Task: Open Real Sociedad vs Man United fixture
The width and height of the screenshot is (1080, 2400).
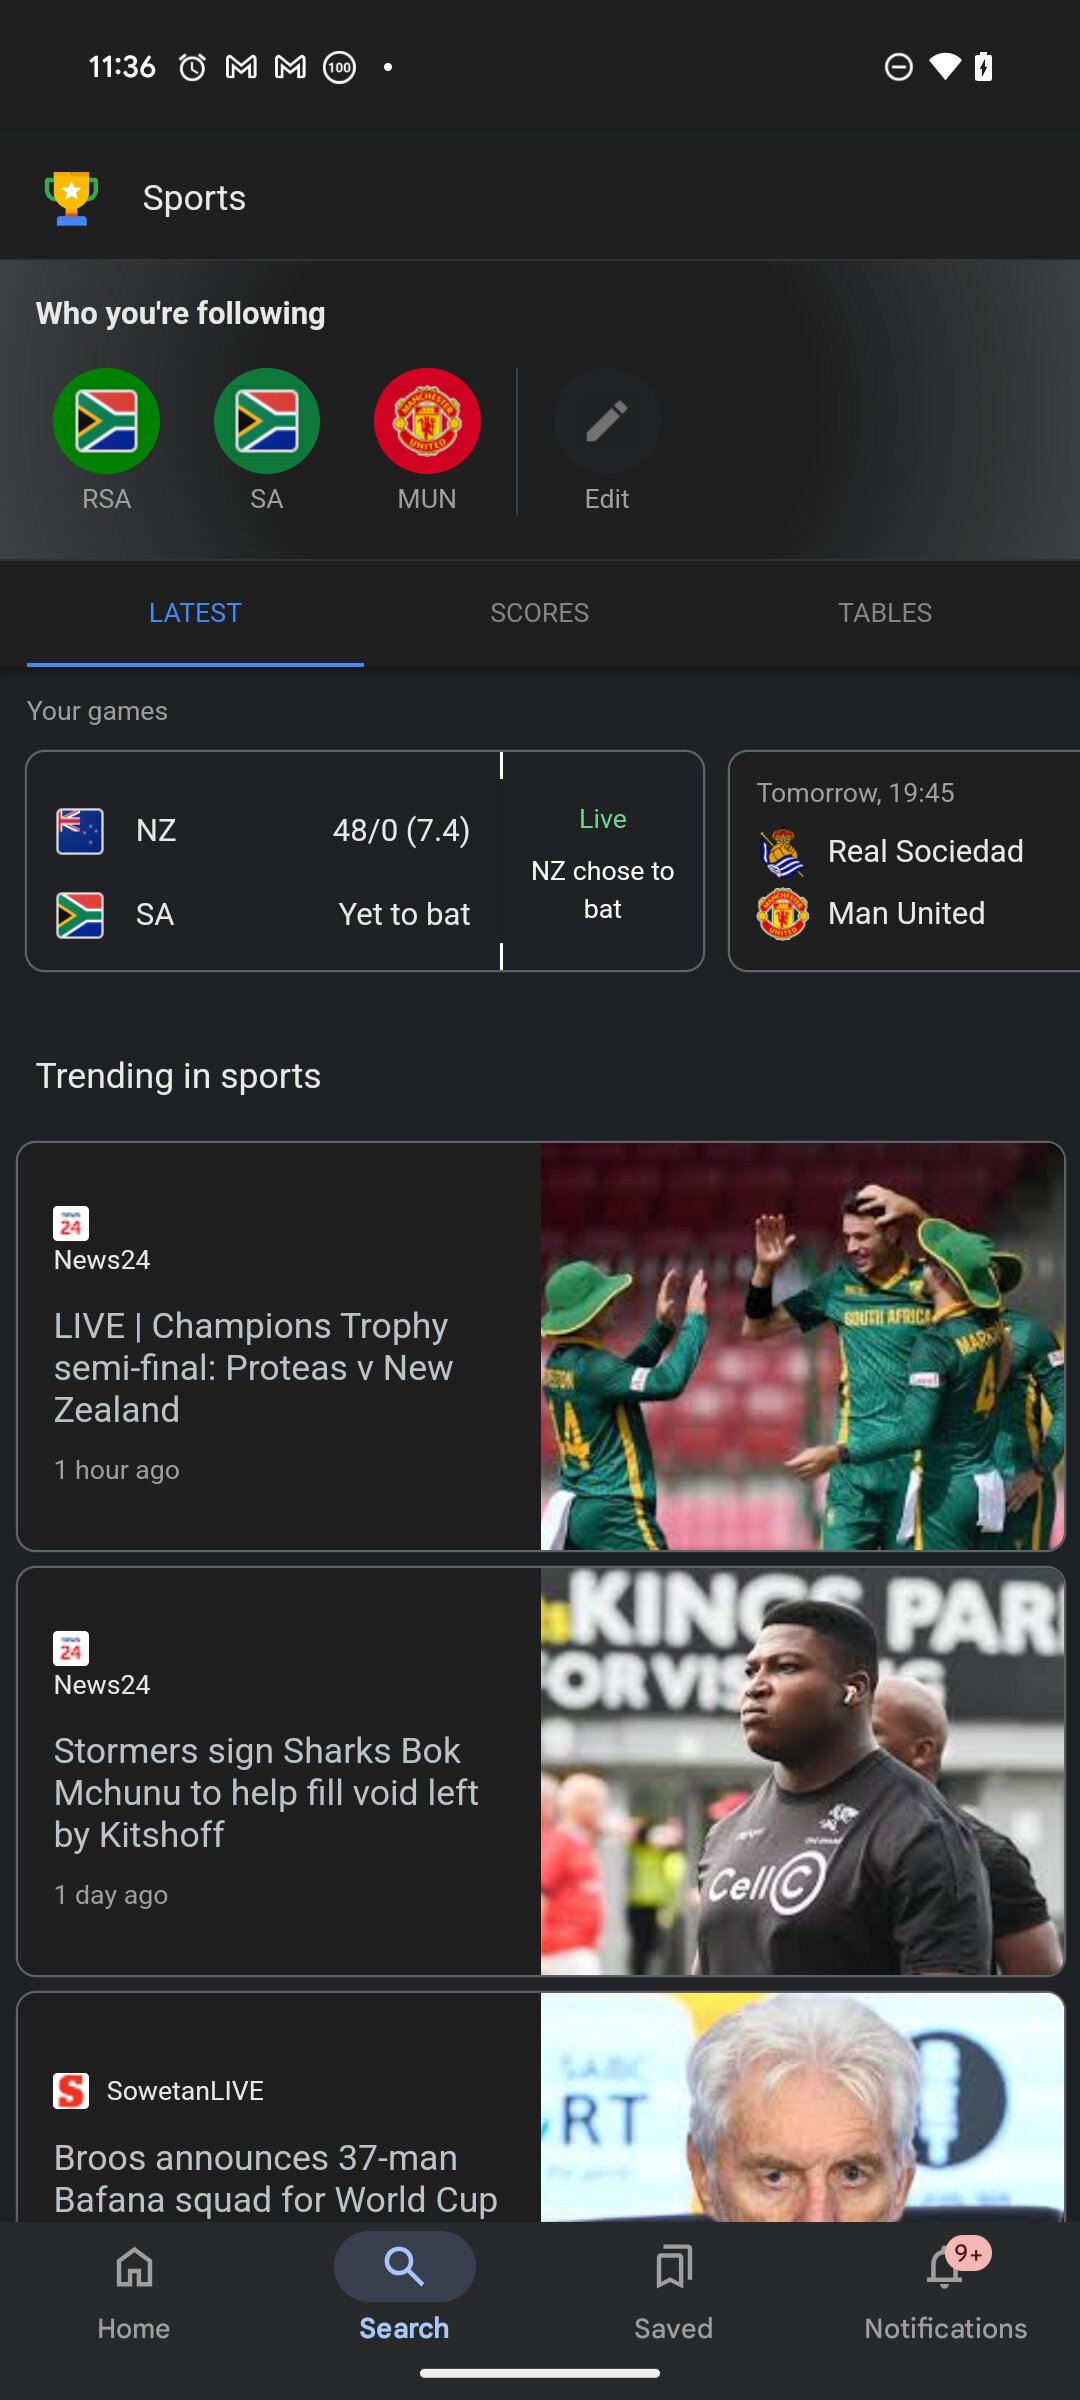Action: pyautogui.click(x=904, y=861)
